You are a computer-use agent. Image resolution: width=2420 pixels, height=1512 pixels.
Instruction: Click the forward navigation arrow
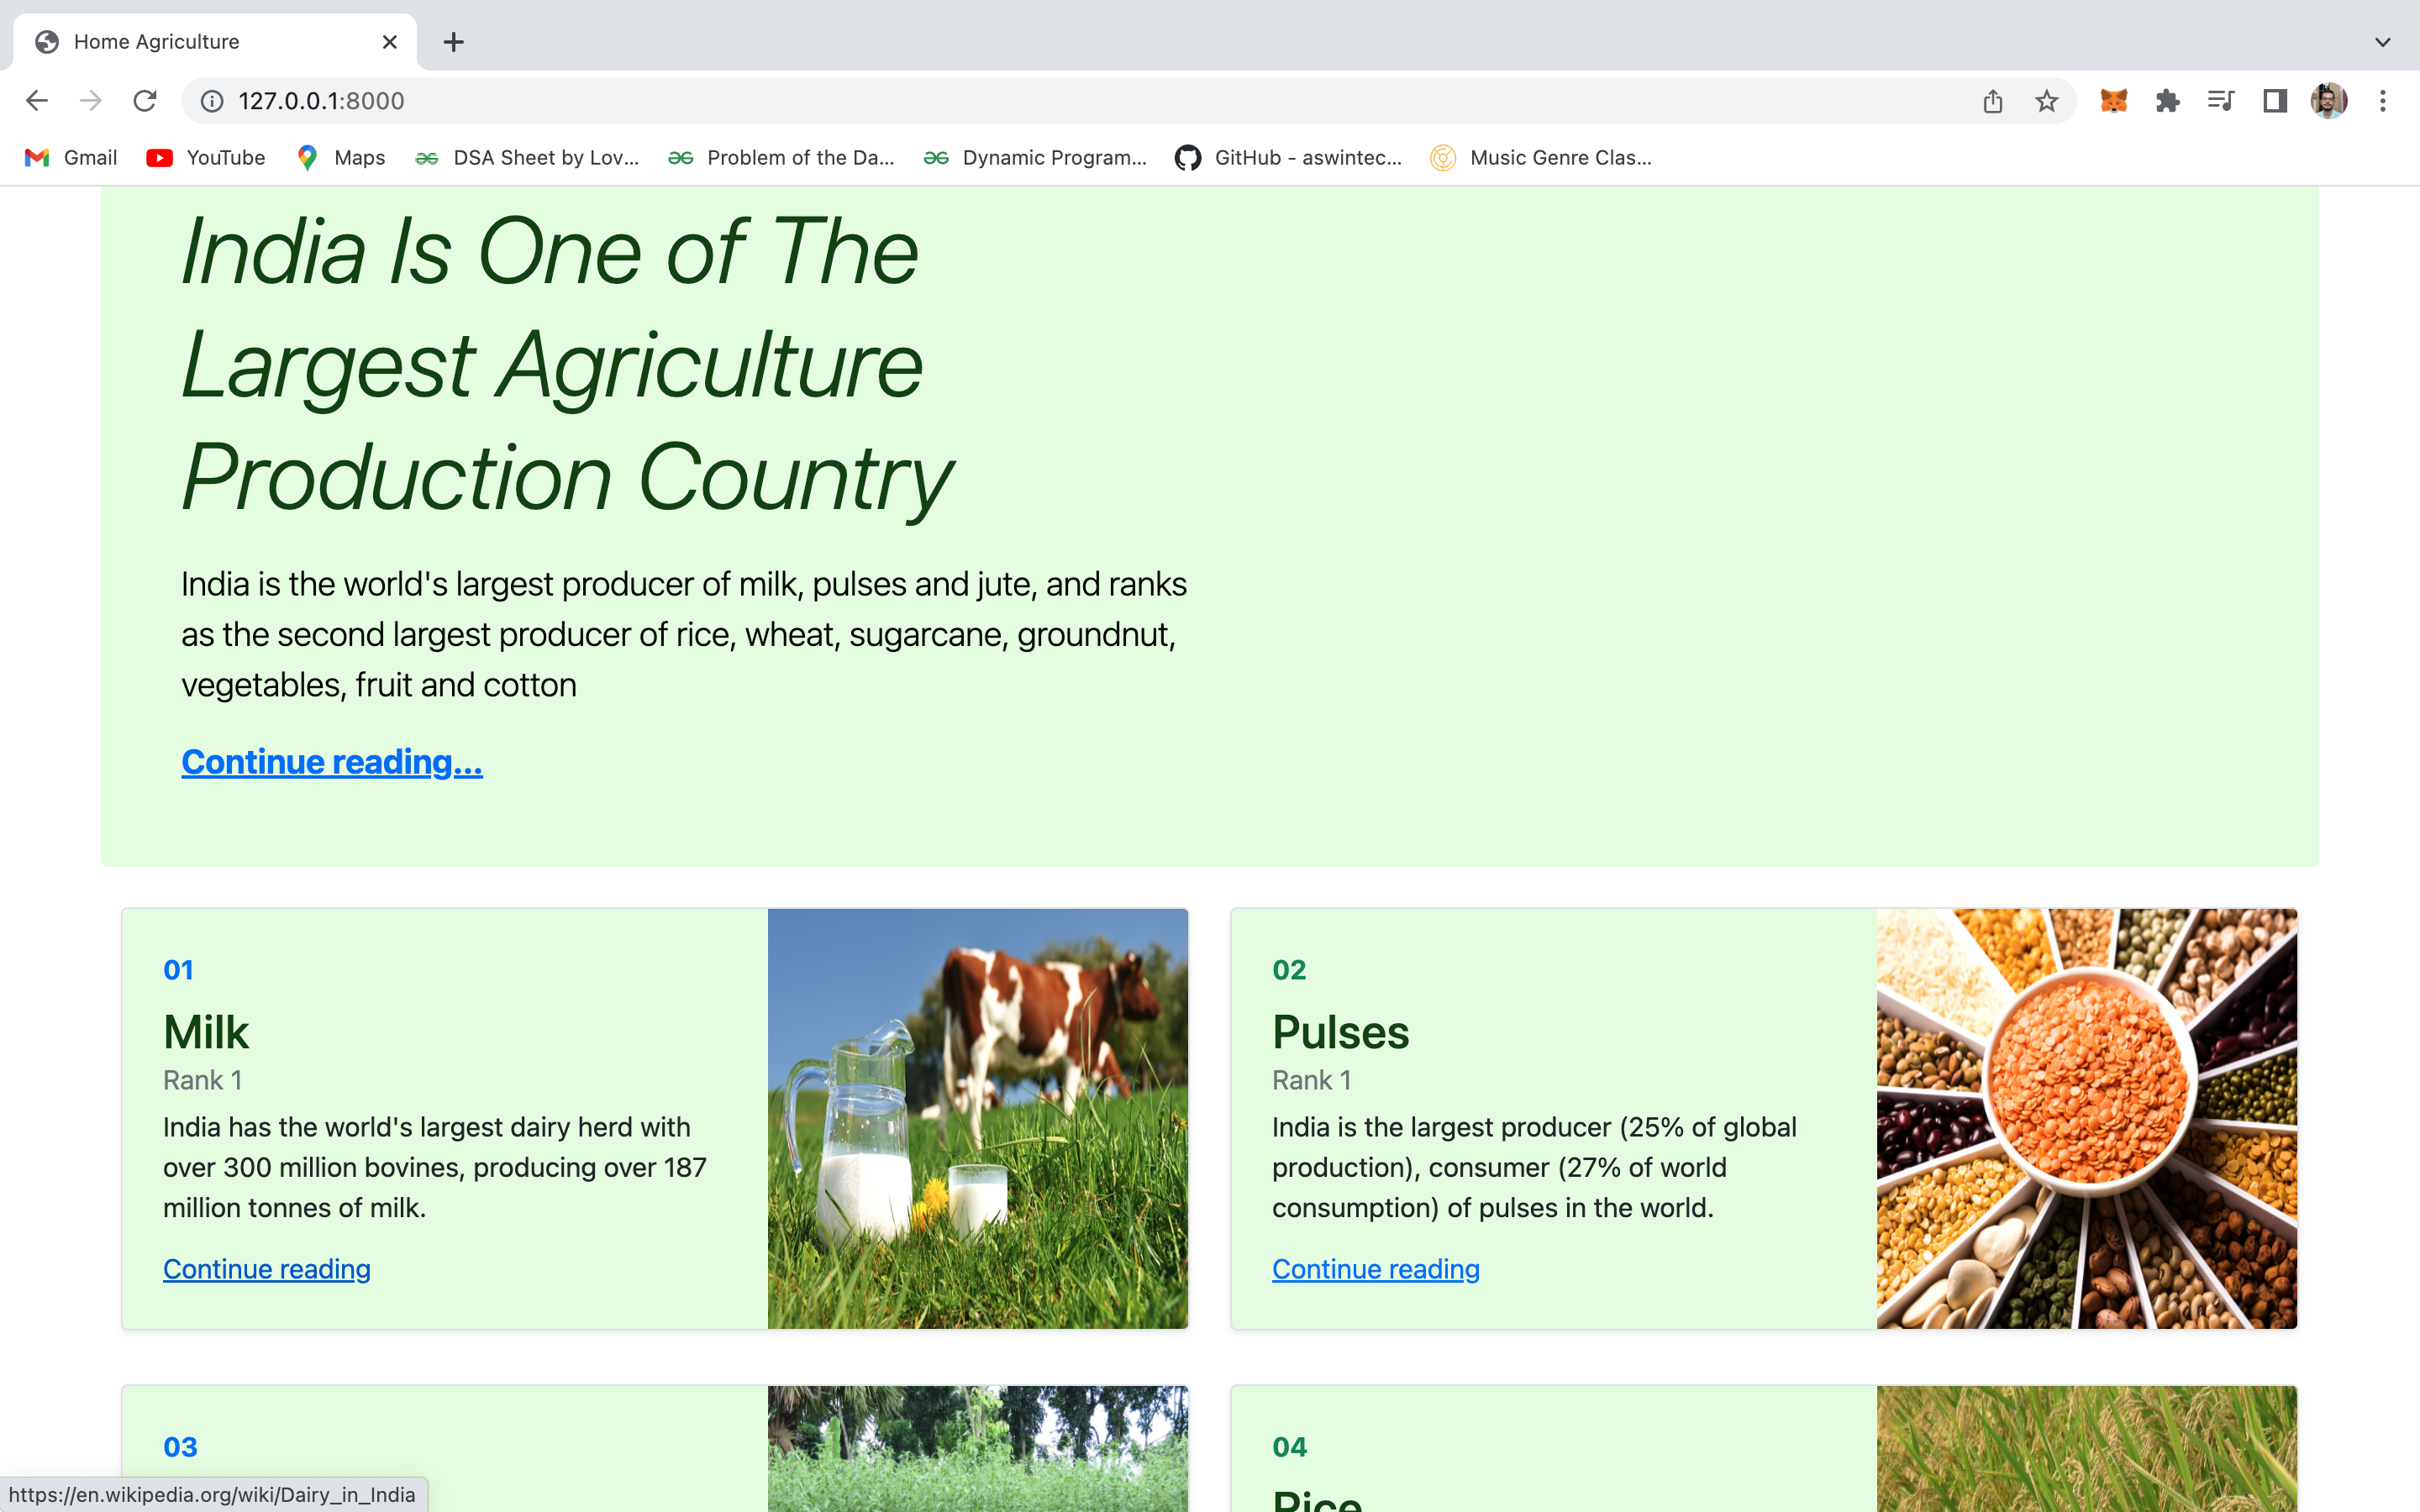[x=91, y=101]
